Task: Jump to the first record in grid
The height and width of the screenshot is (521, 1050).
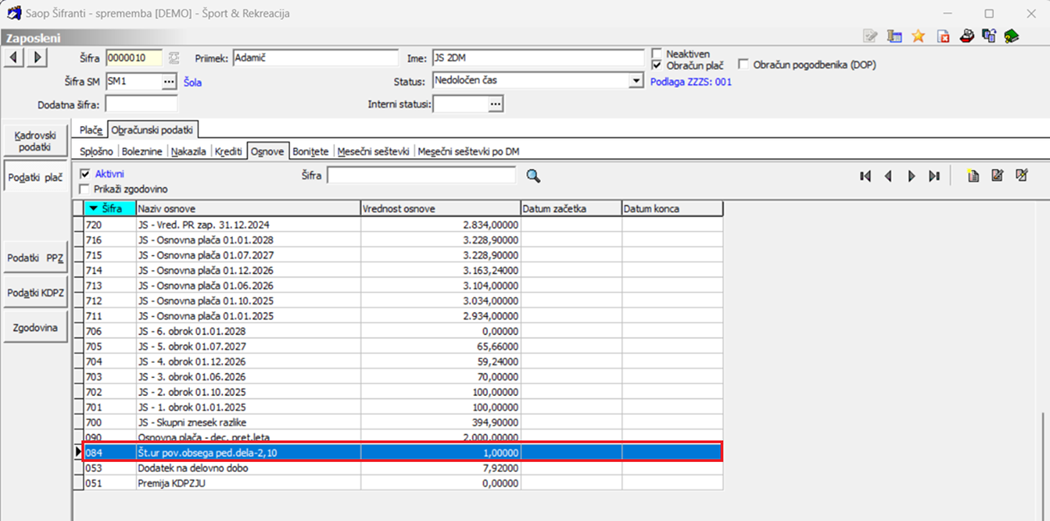Action: pos(865,176)
